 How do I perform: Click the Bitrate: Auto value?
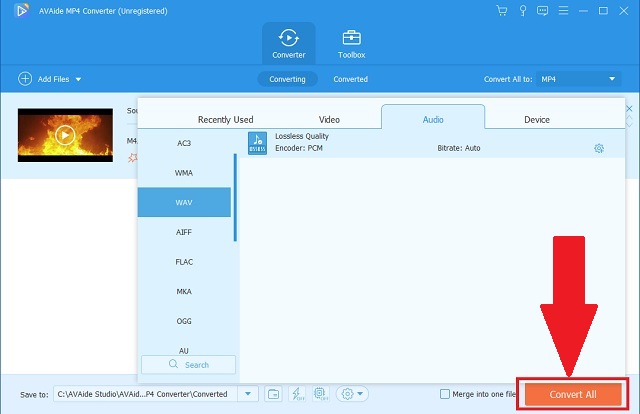click(x=459, y=148)
